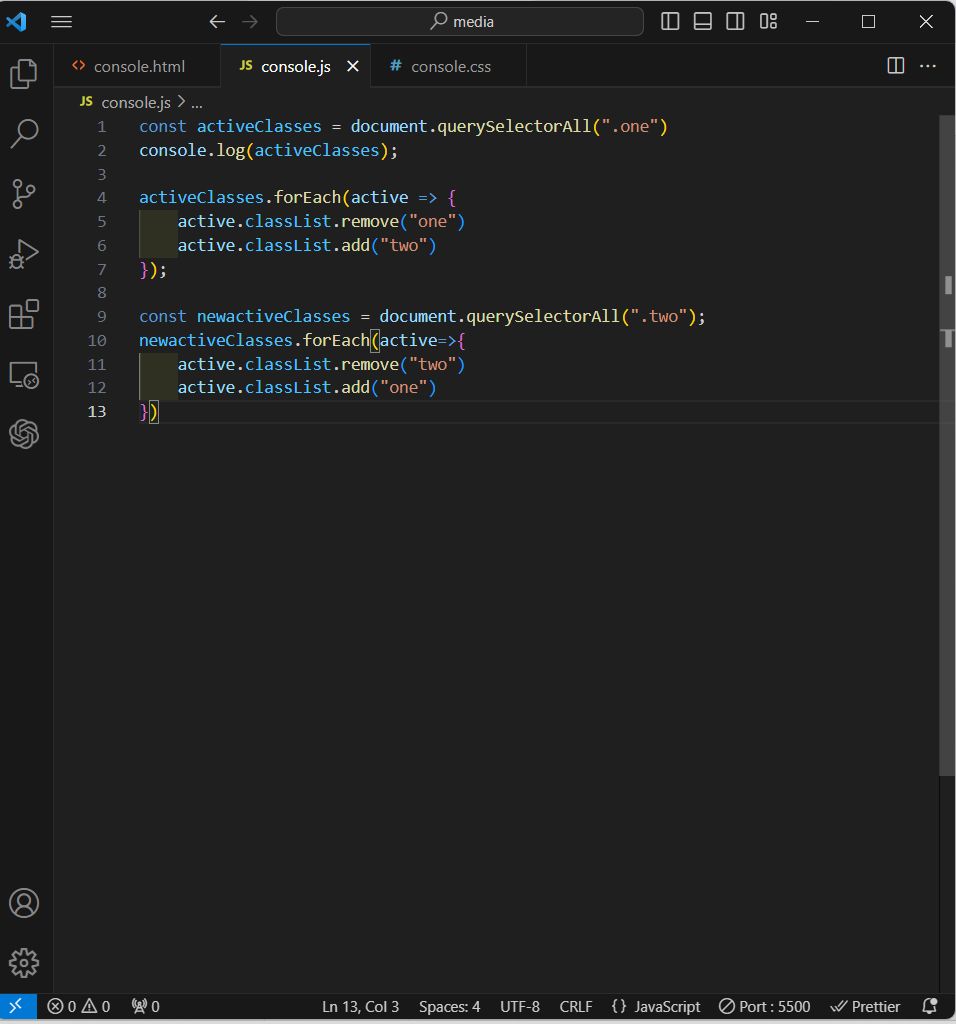Click the Port : 5500 Live Server button
Screen dimensions: 956x1024
[765, 1006]
